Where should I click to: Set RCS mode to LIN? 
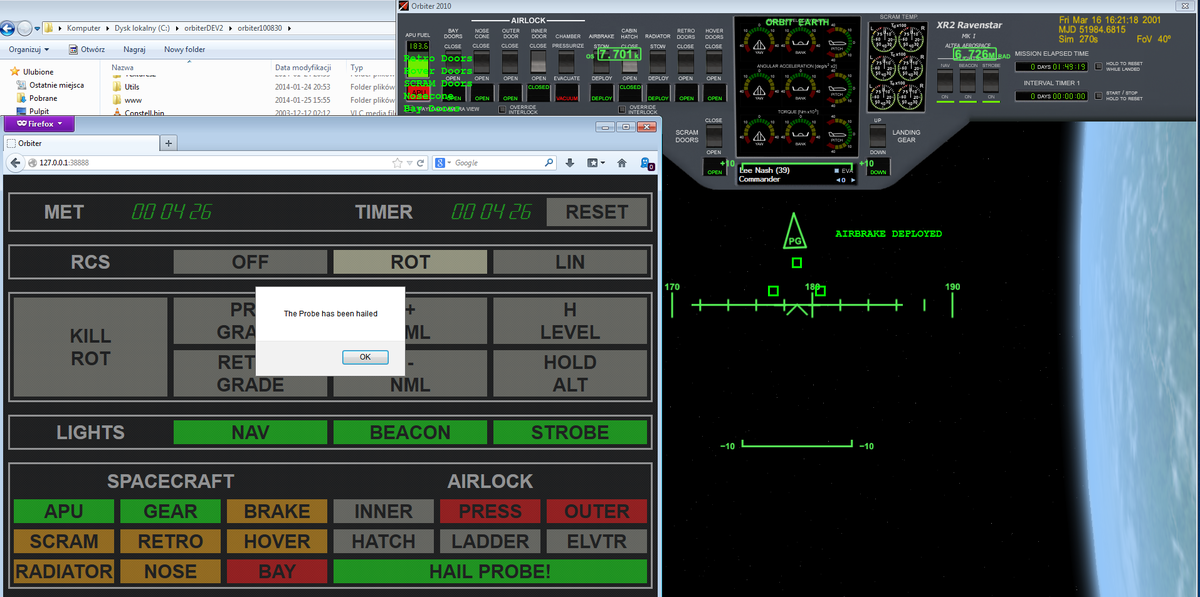coord(570,262)
